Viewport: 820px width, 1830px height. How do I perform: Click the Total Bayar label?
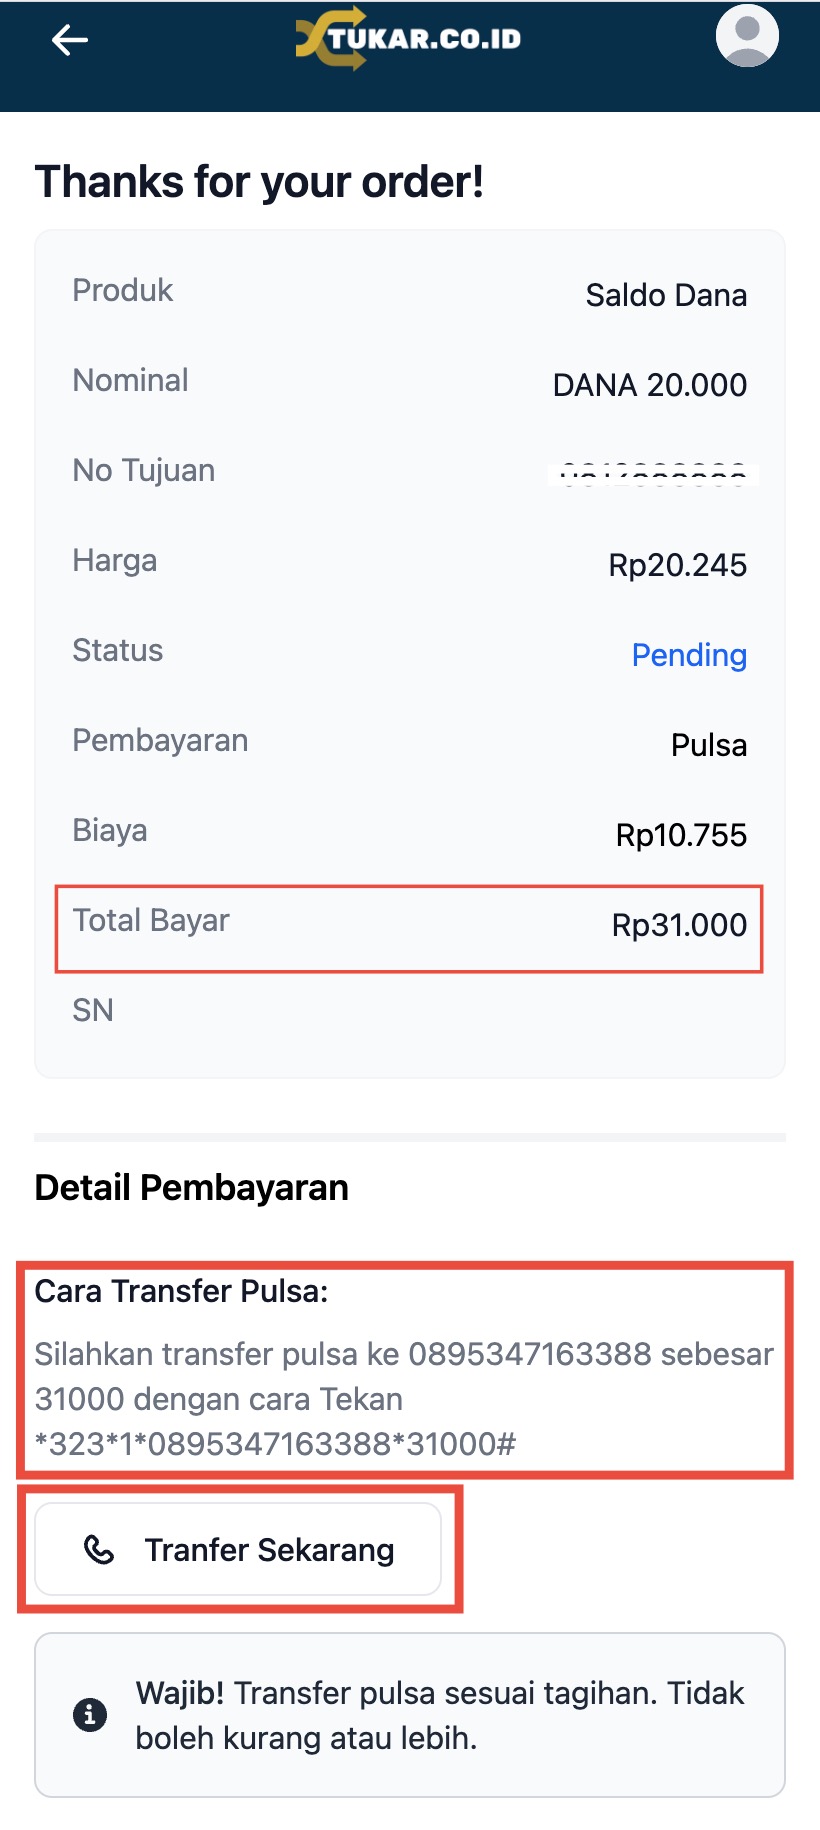point(151,920)
